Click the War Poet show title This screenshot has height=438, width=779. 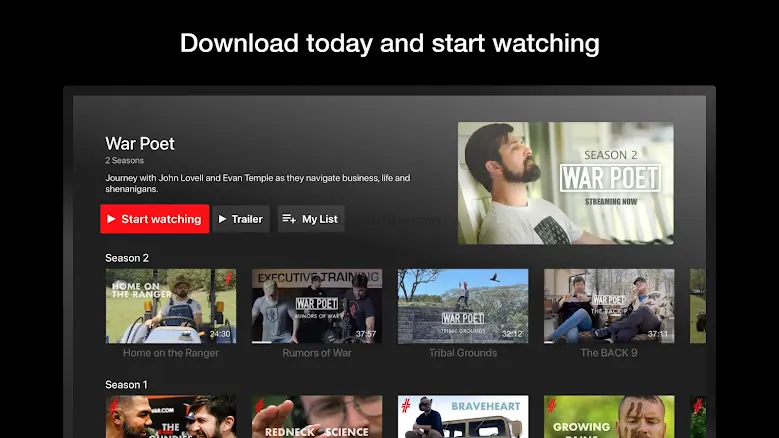click(140, 144)
